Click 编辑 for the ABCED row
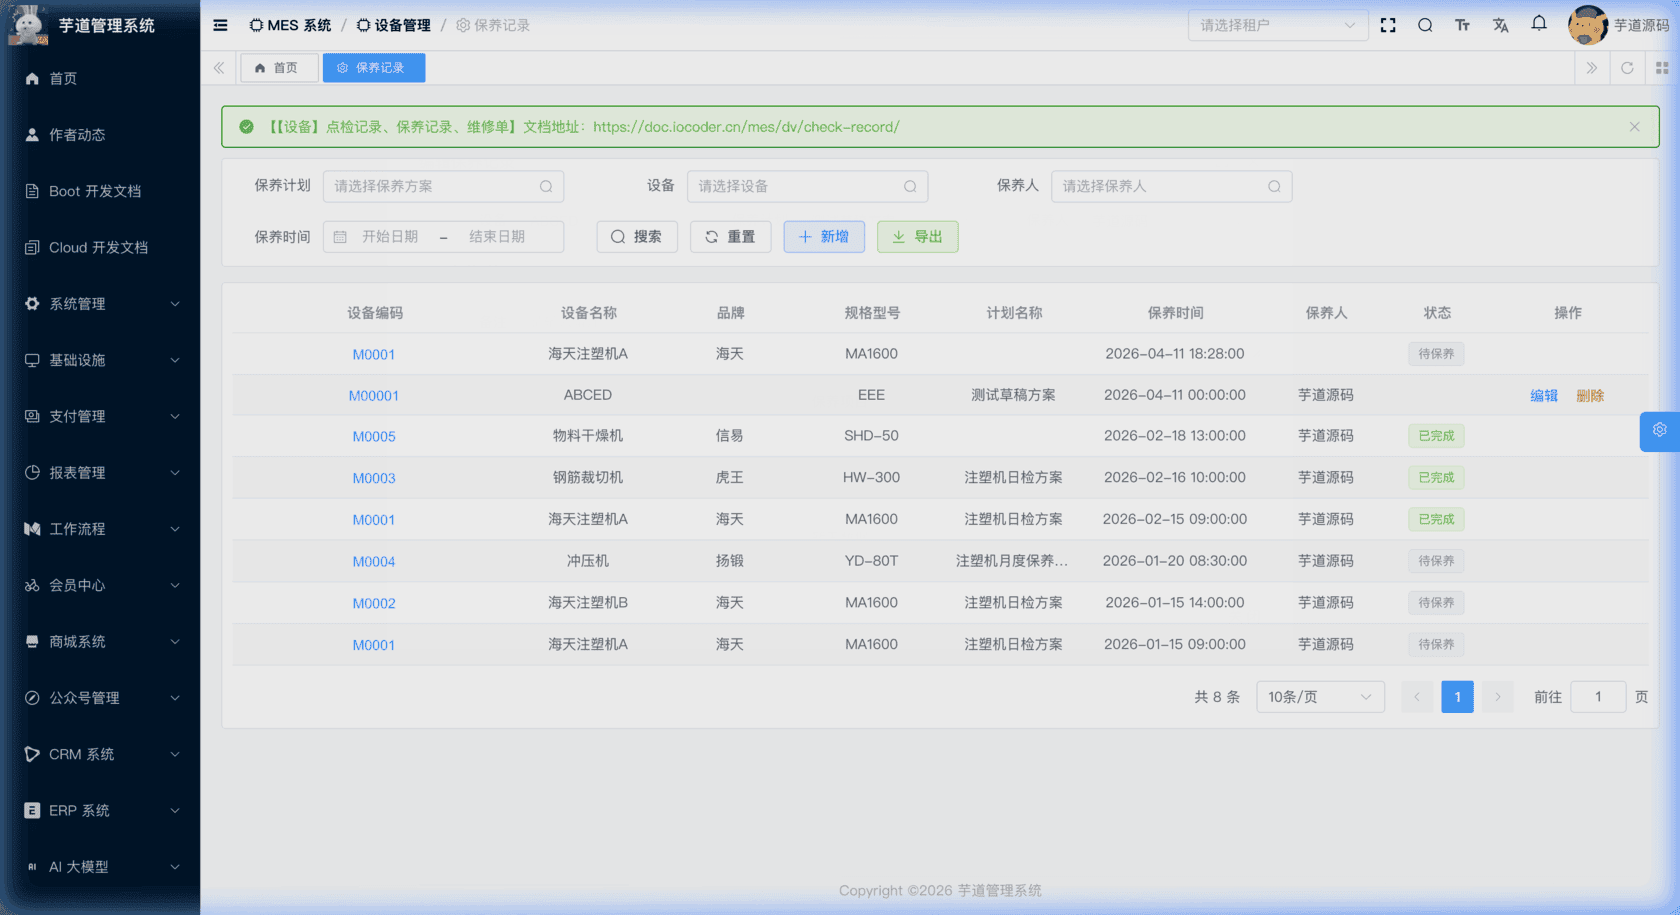Viewport: 1680px width, 915px height. (x=1543, y=396)
